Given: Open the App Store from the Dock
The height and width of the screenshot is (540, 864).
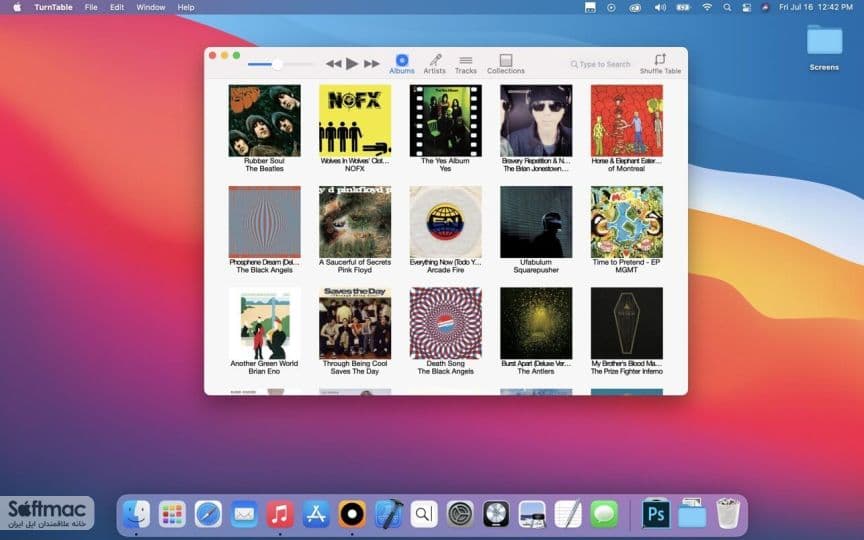Looking at the screenshot, I should [x=316, y=514].
